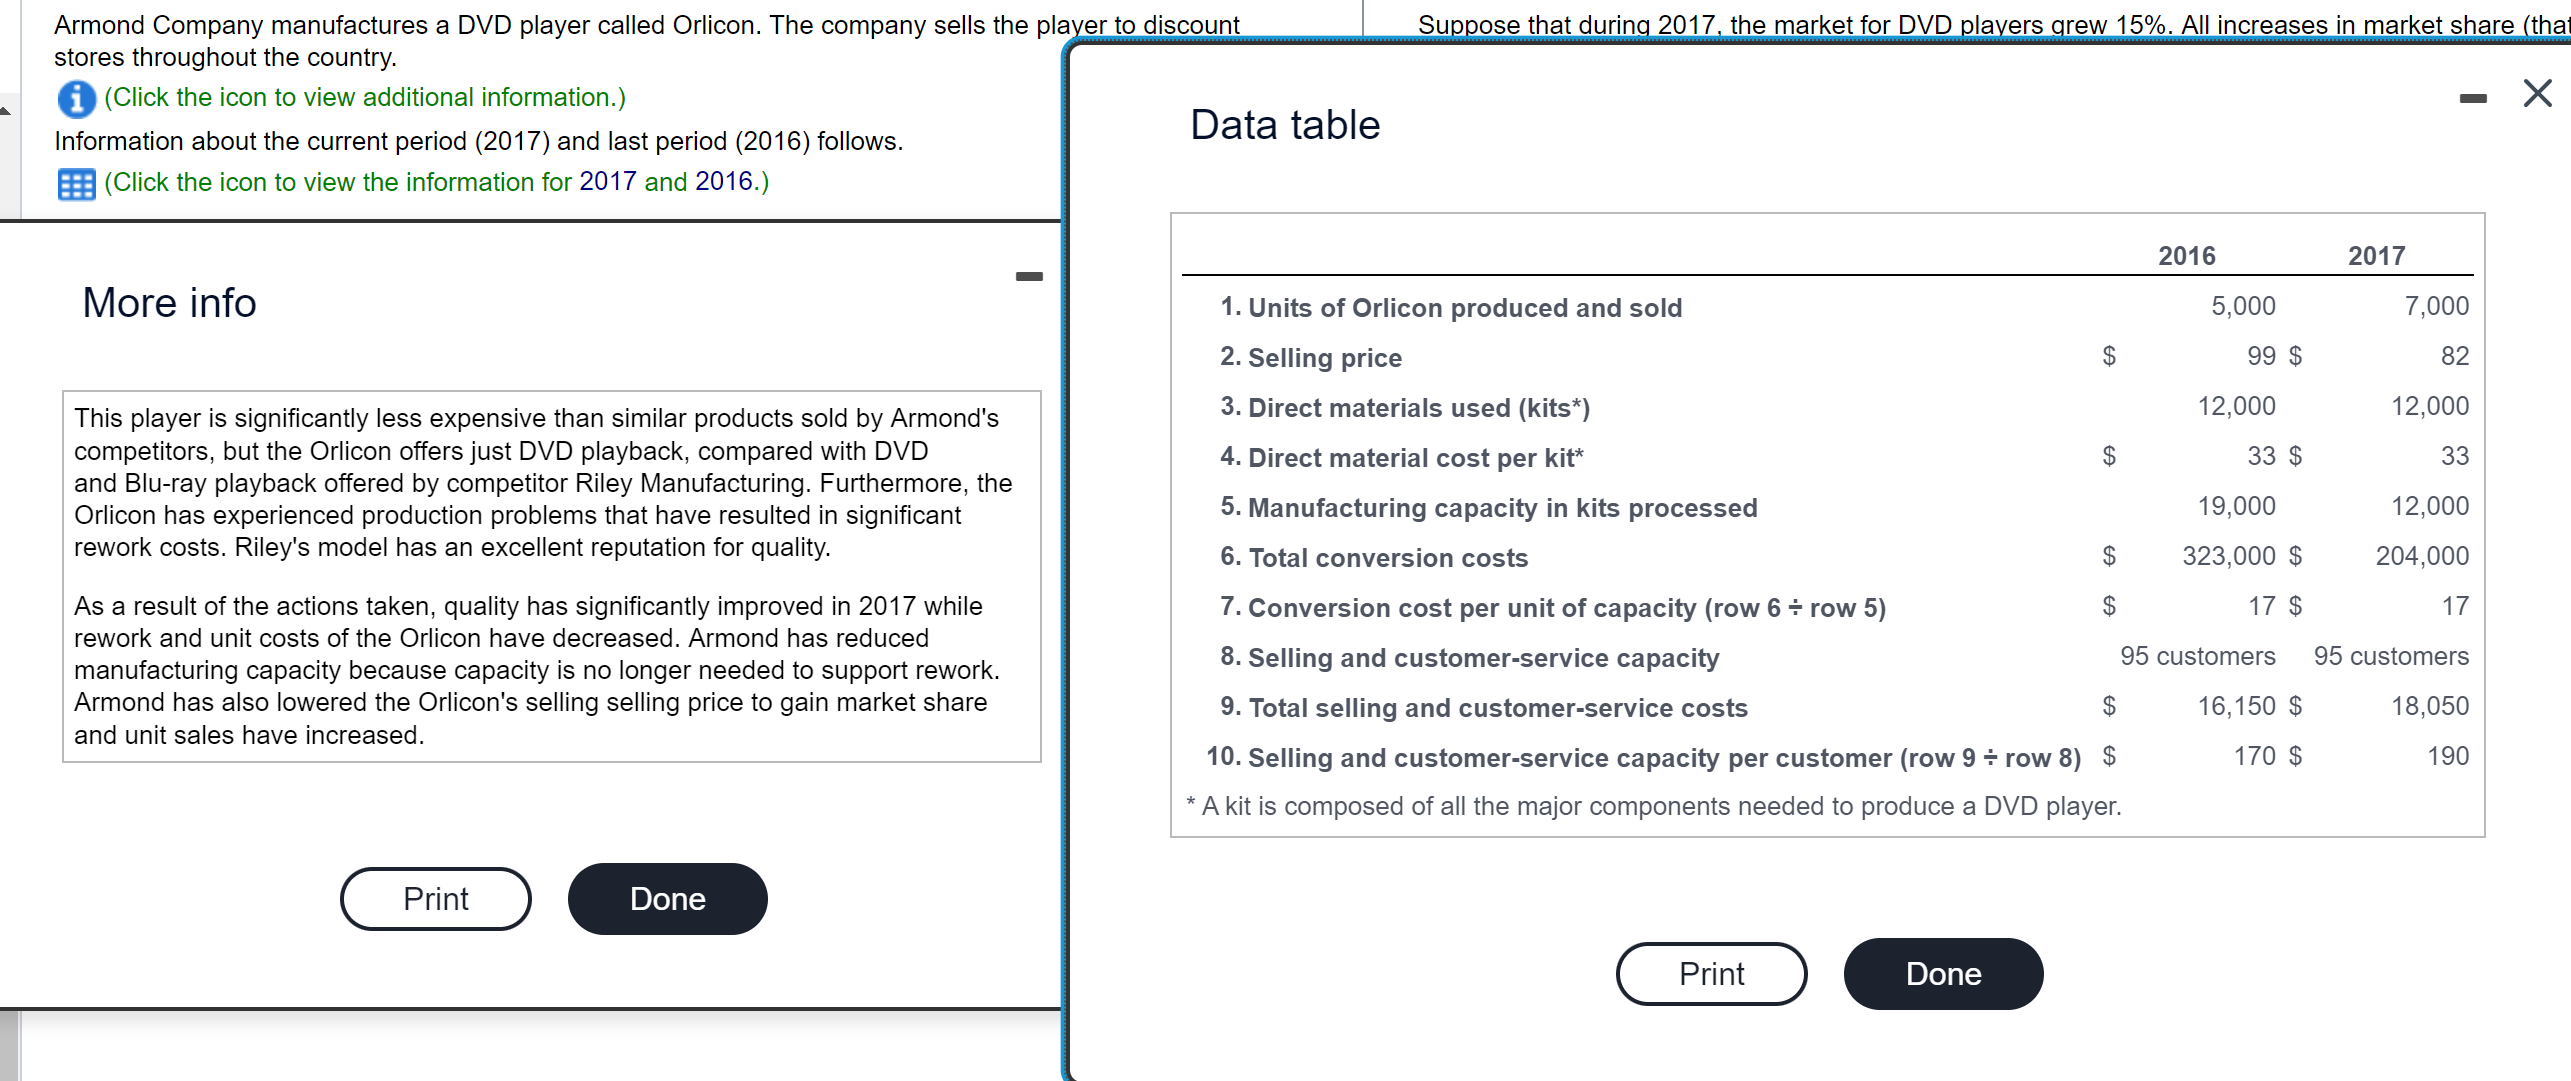Viewport: 2571px width, 1081px height.
Task: Click the minimize dash on More info dialog
Action: pos(1029,276)
